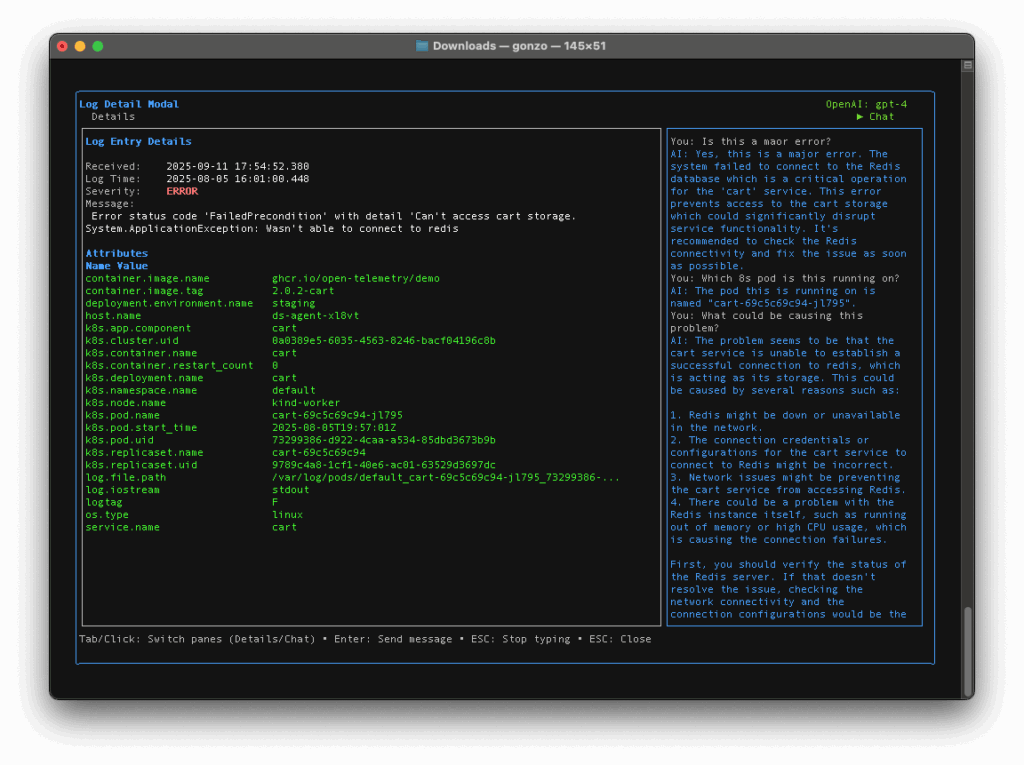
Task: Select the log.file.path truncated value
Action: tap(445, 477)
